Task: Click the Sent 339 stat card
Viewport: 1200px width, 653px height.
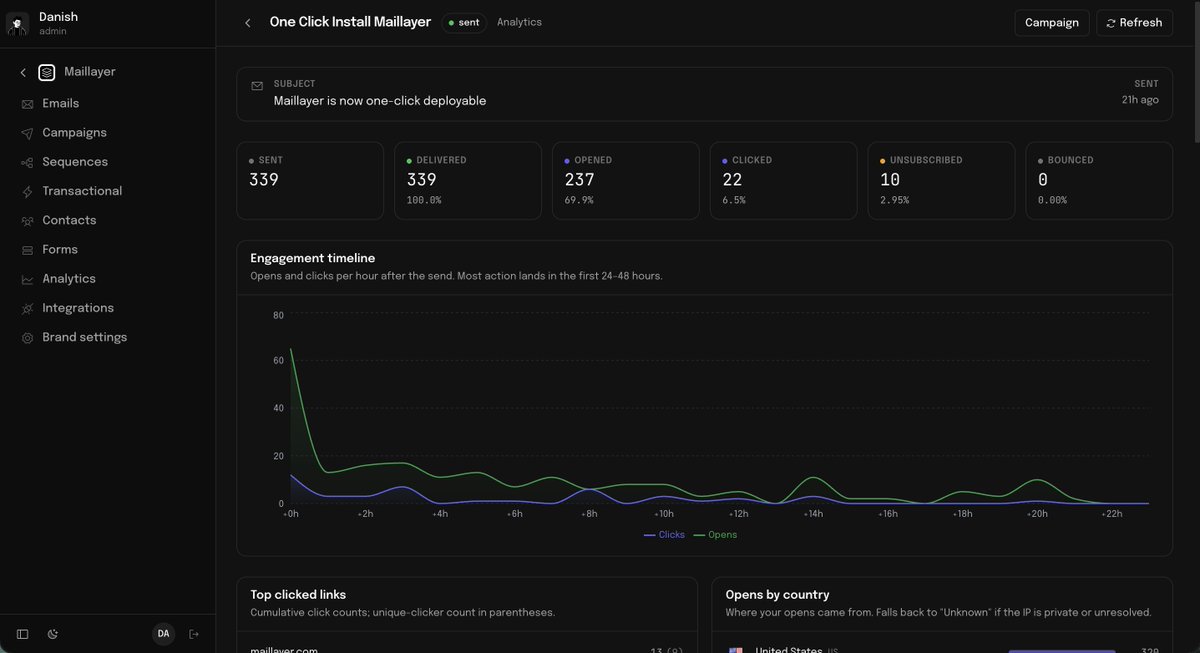Action: coord(310,180)
